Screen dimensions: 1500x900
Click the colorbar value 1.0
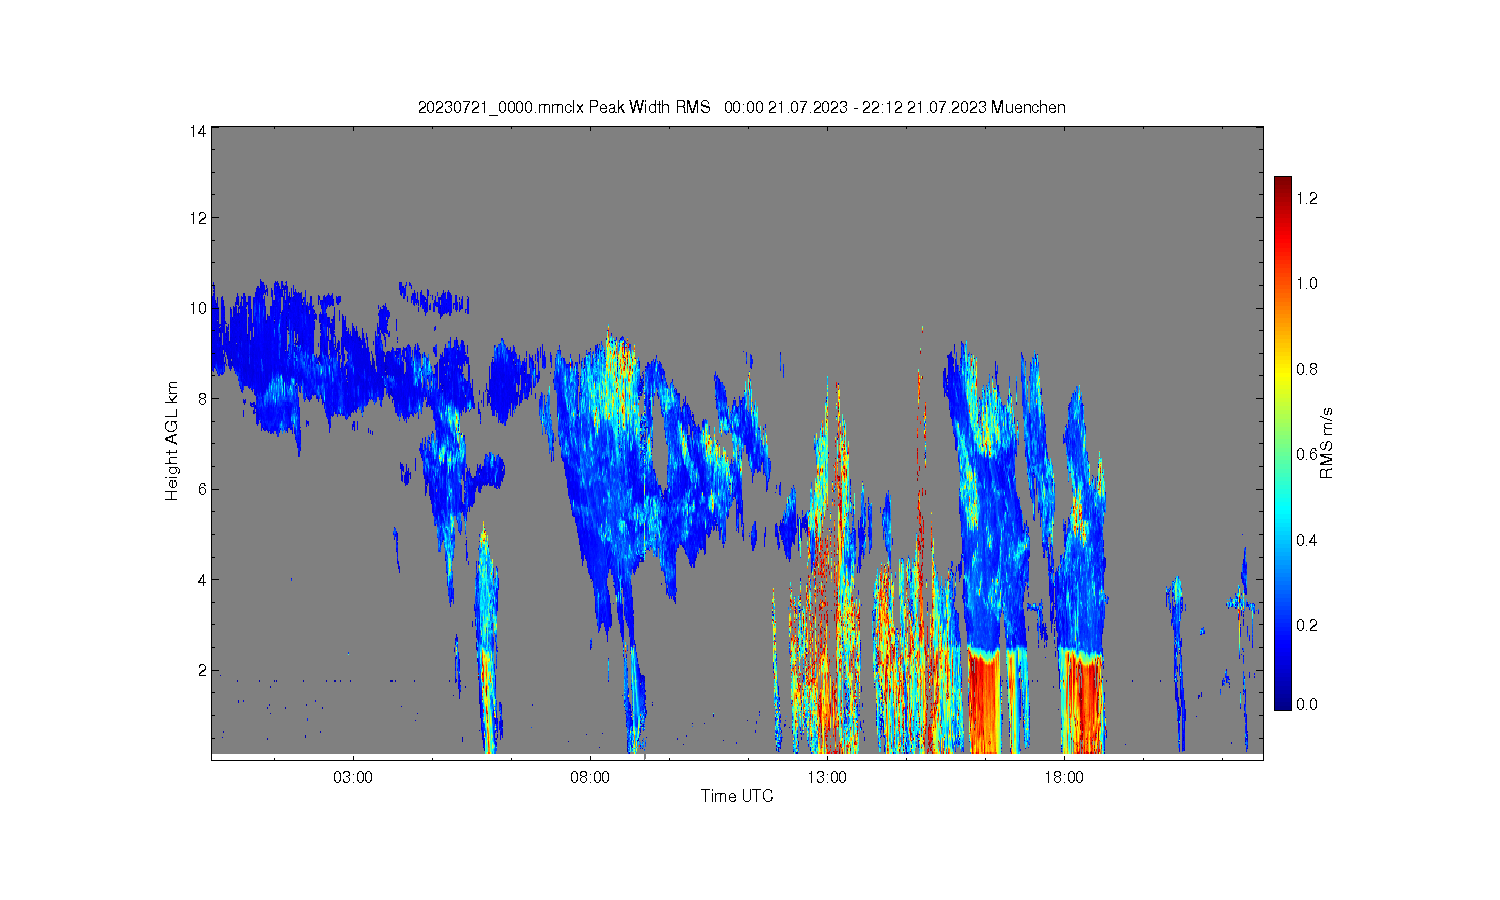1307,283
